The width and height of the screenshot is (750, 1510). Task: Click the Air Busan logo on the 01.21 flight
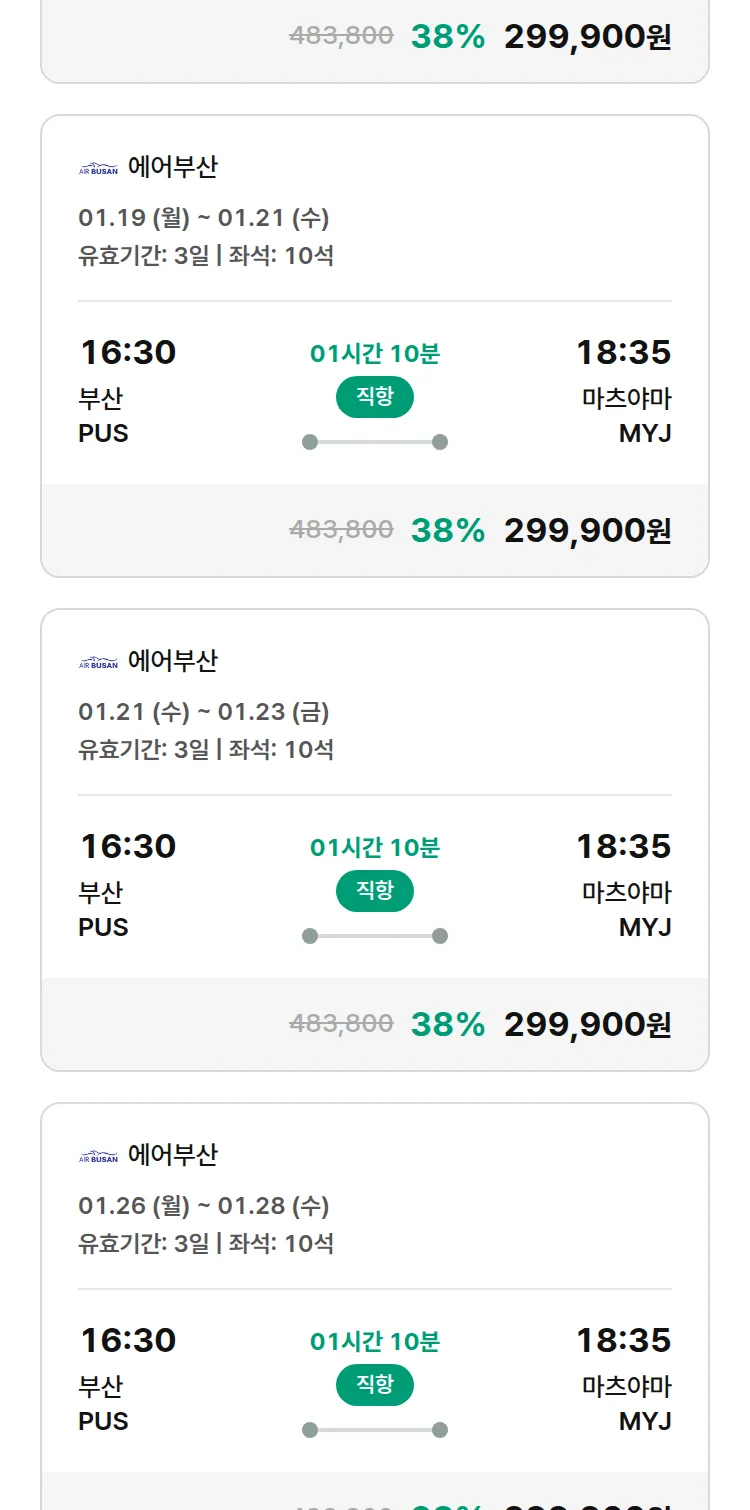pos(98,662)
